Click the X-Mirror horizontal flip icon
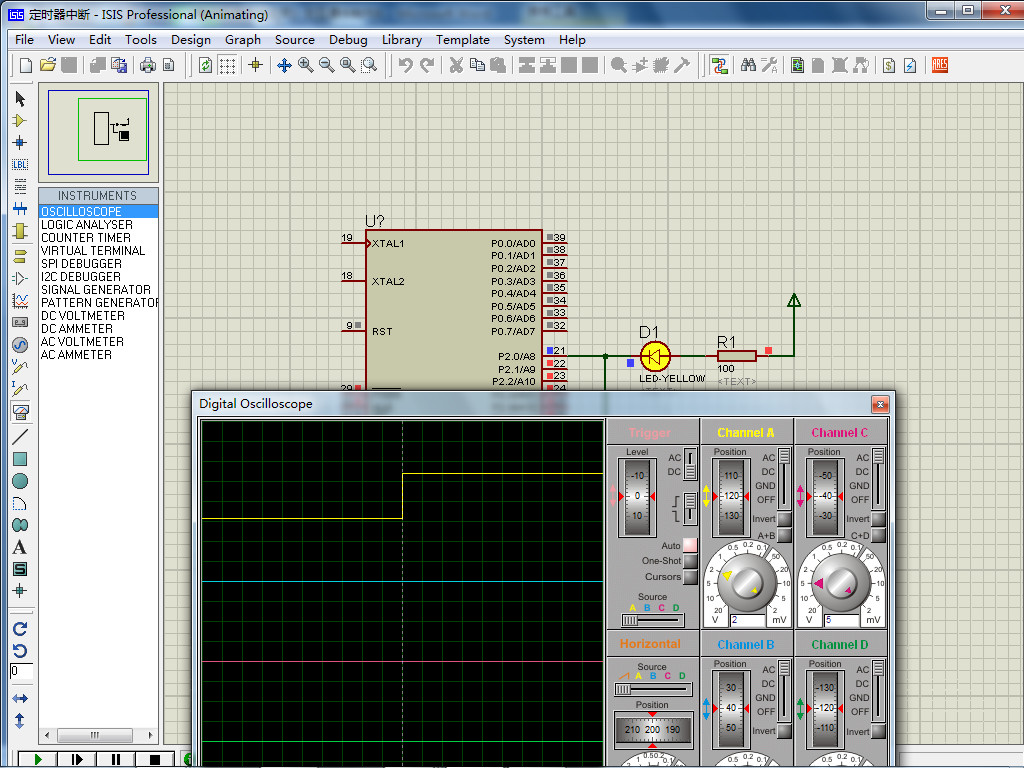The image size is (1024, 768). point(20,699)
